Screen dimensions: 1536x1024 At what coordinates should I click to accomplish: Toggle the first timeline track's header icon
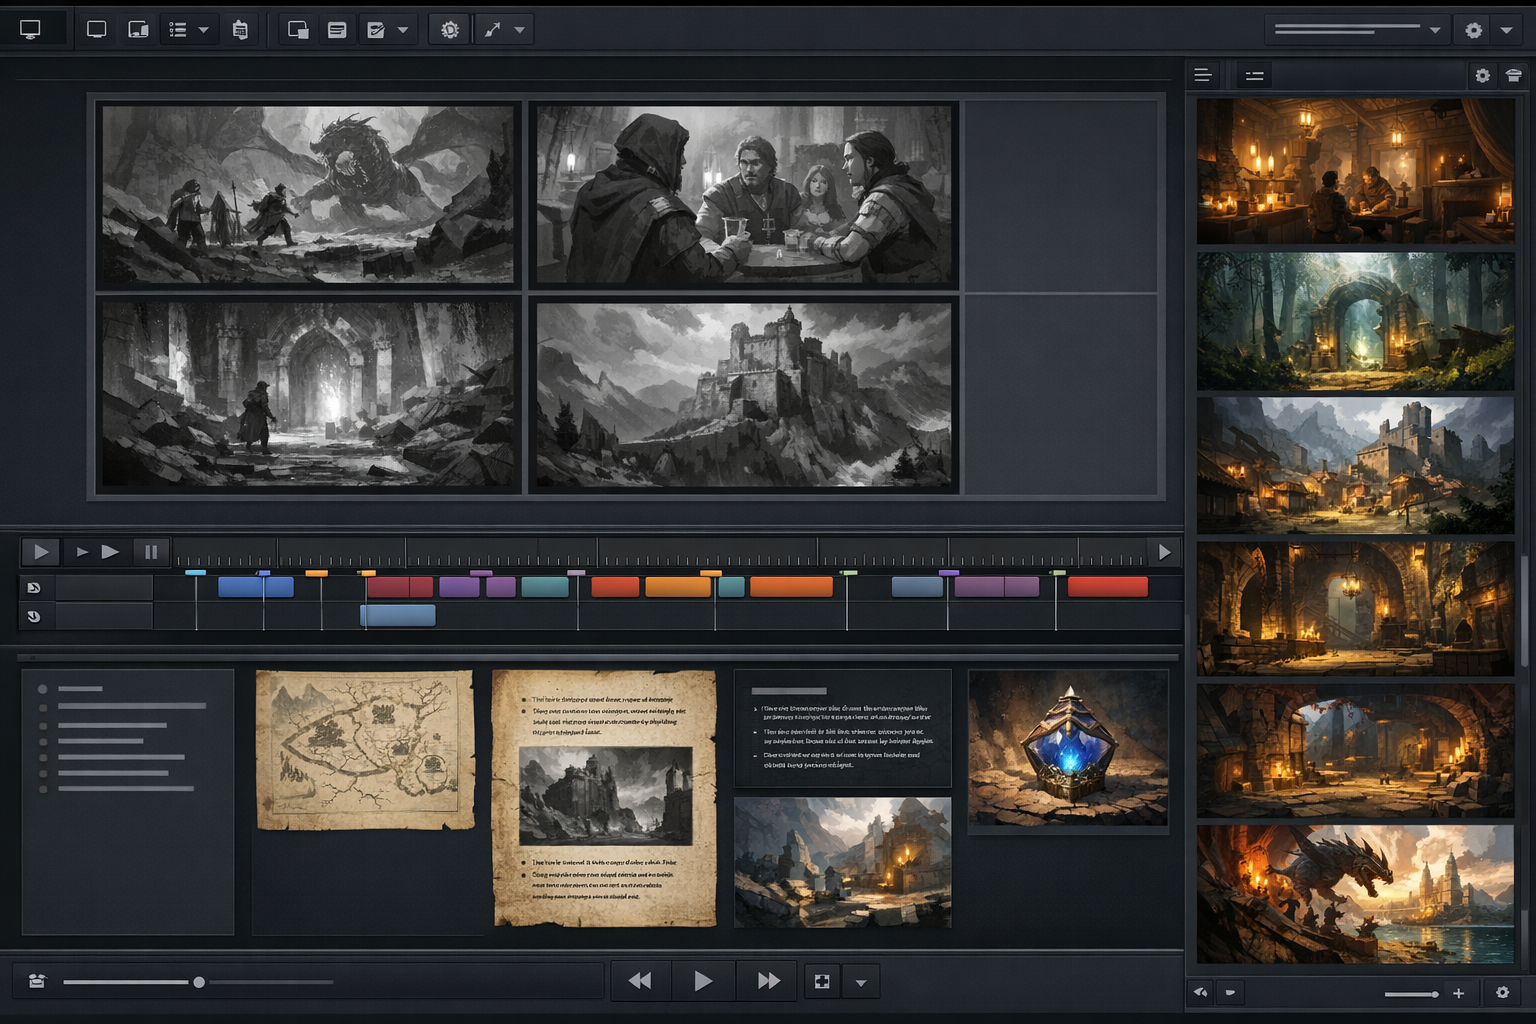pos(35,587)
